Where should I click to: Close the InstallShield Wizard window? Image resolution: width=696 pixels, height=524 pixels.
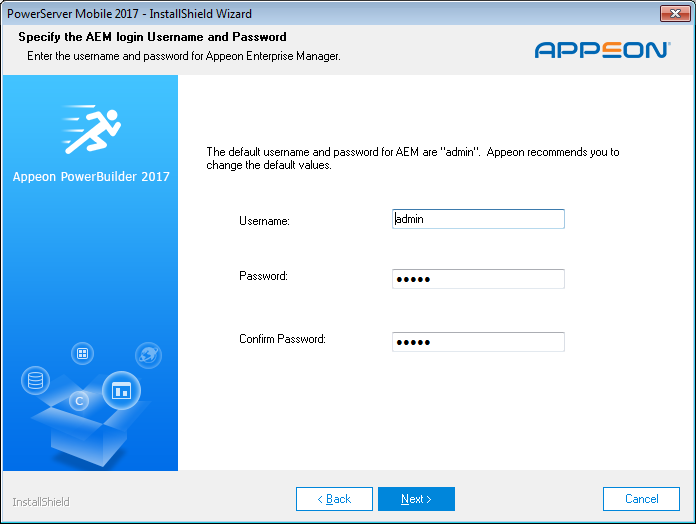[675, 13]
